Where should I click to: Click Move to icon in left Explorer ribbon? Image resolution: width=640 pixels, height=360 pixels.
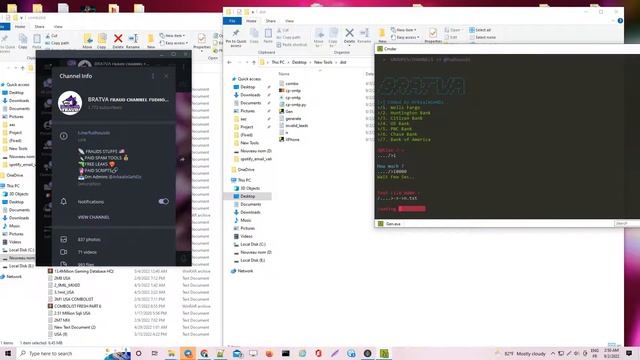[x=88, y=39]
